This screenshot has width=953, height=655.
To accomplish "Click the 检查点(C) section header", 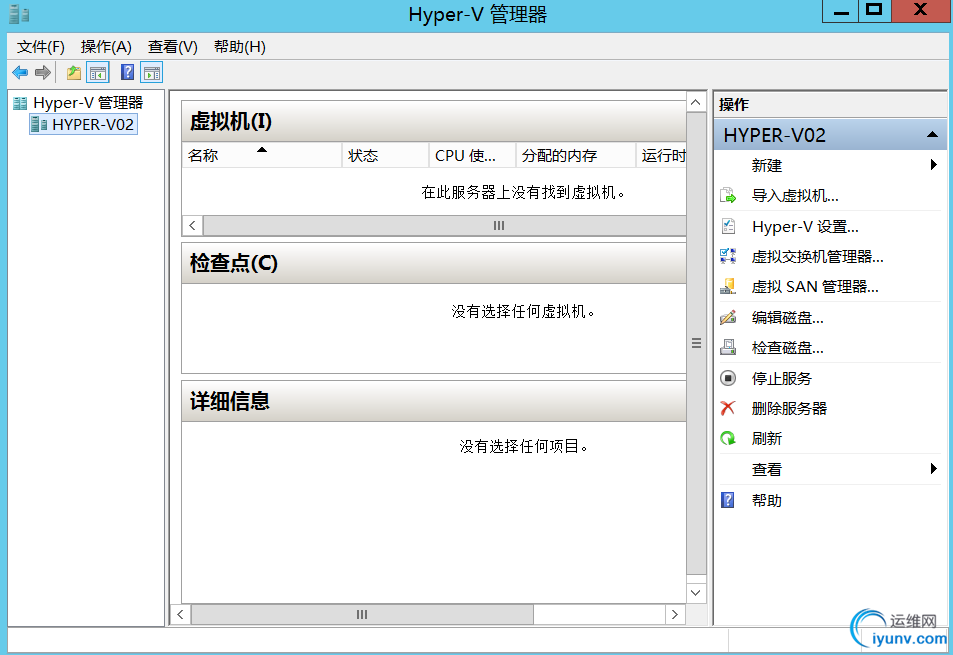I will [434, 263].
